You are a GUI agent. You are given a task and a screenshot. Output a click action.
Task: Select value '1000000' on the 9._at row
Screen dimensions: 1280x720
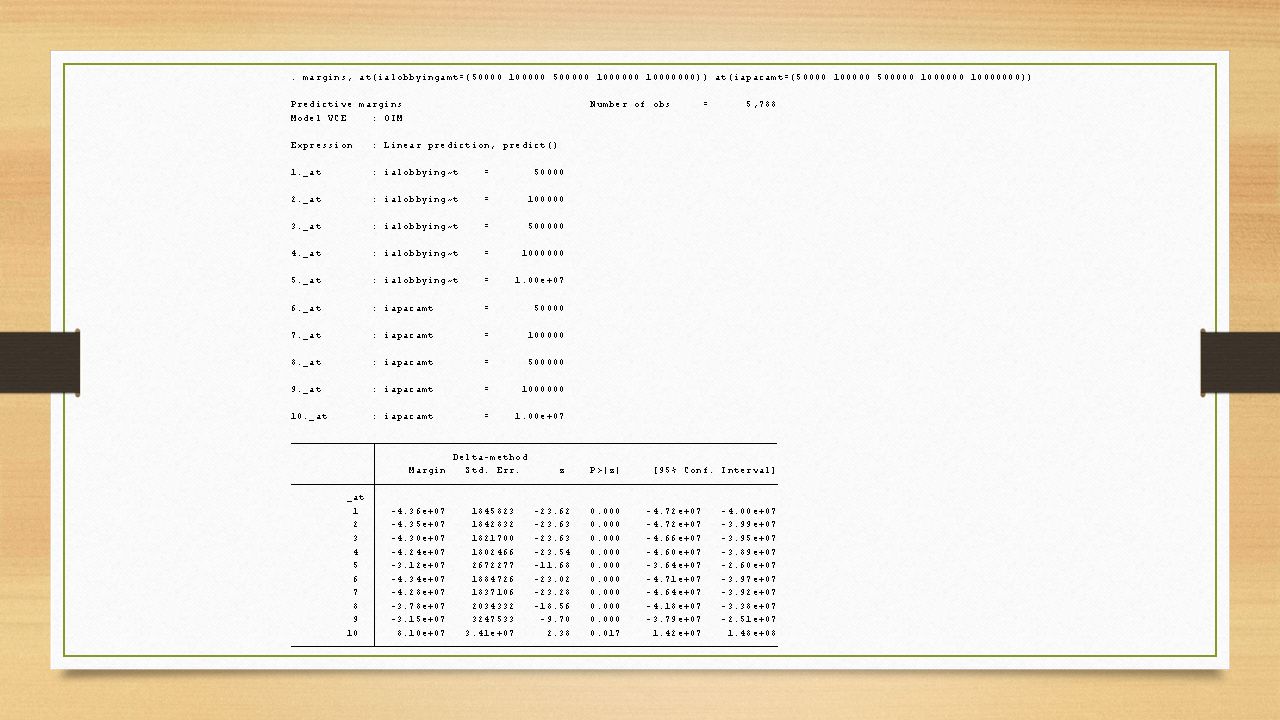[543, 389]
